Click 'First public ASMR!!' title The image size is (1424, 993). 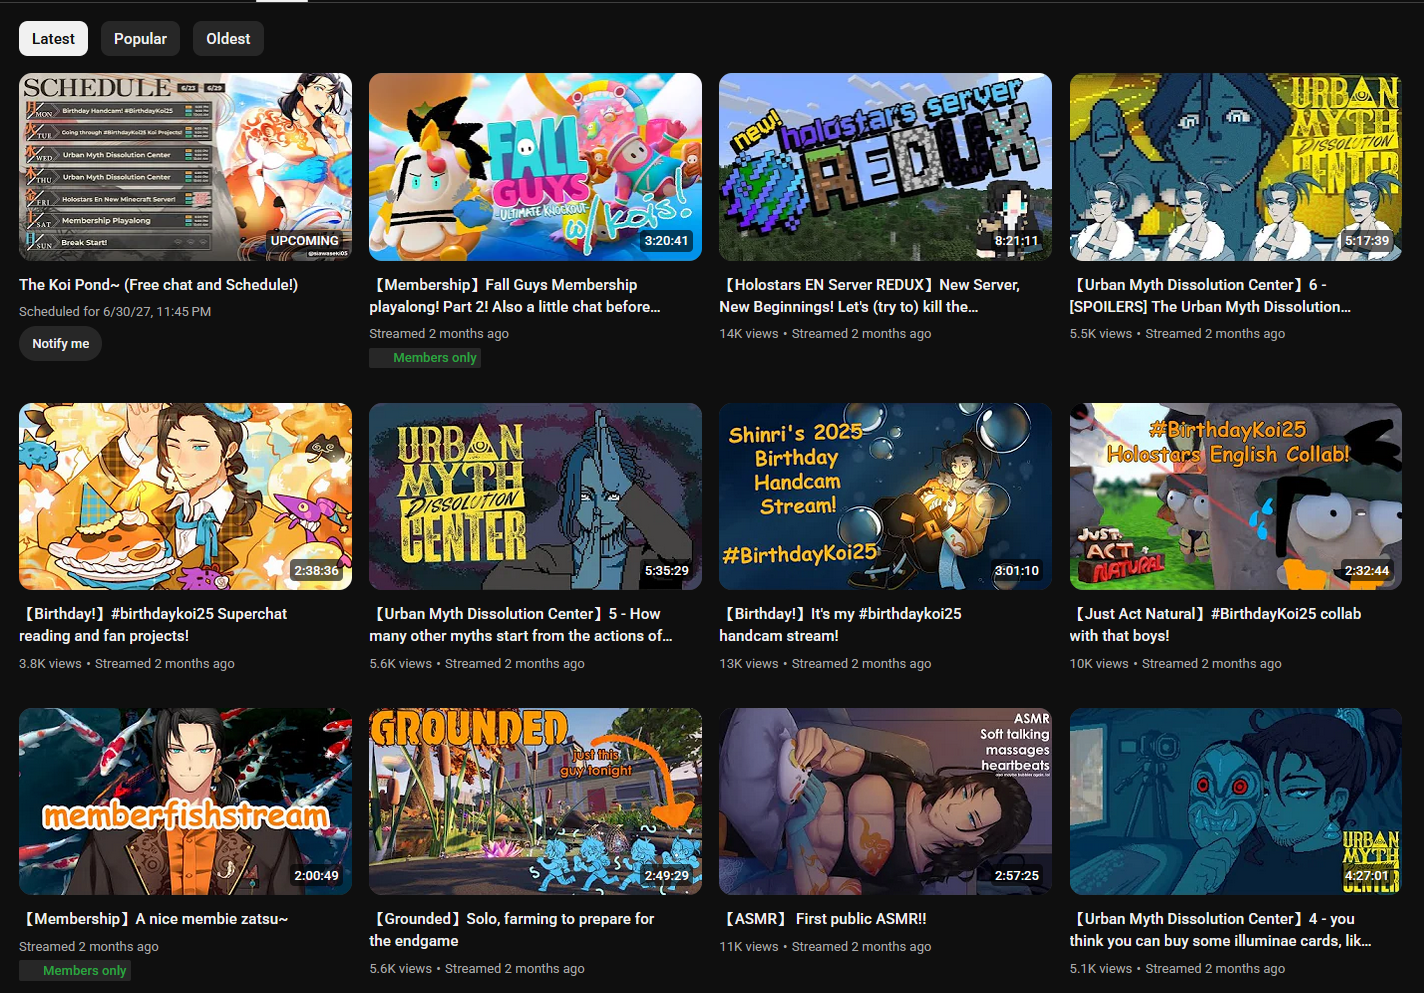click(823, 919)
